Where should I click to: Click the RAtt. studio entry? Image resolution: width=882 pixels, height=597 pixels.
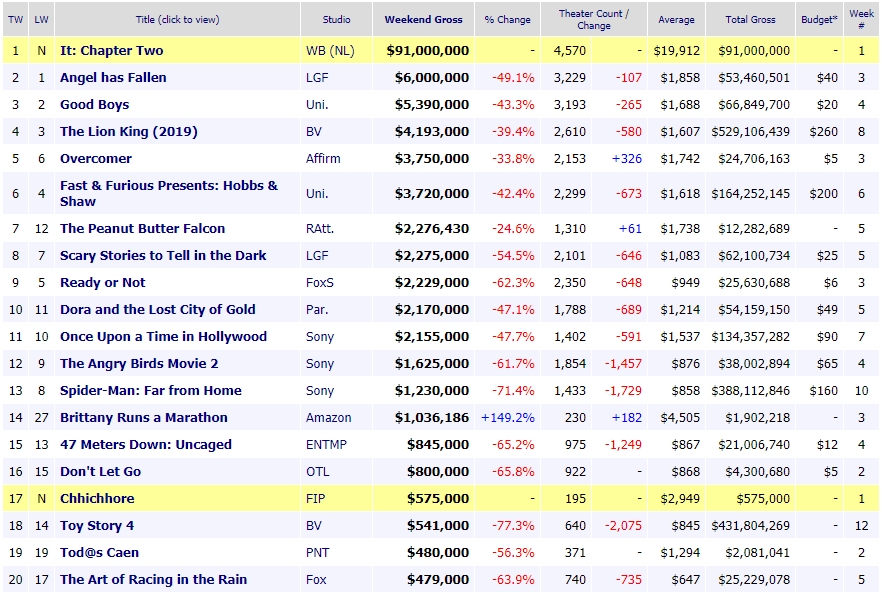pyautogui.click(x=320, y=228)
